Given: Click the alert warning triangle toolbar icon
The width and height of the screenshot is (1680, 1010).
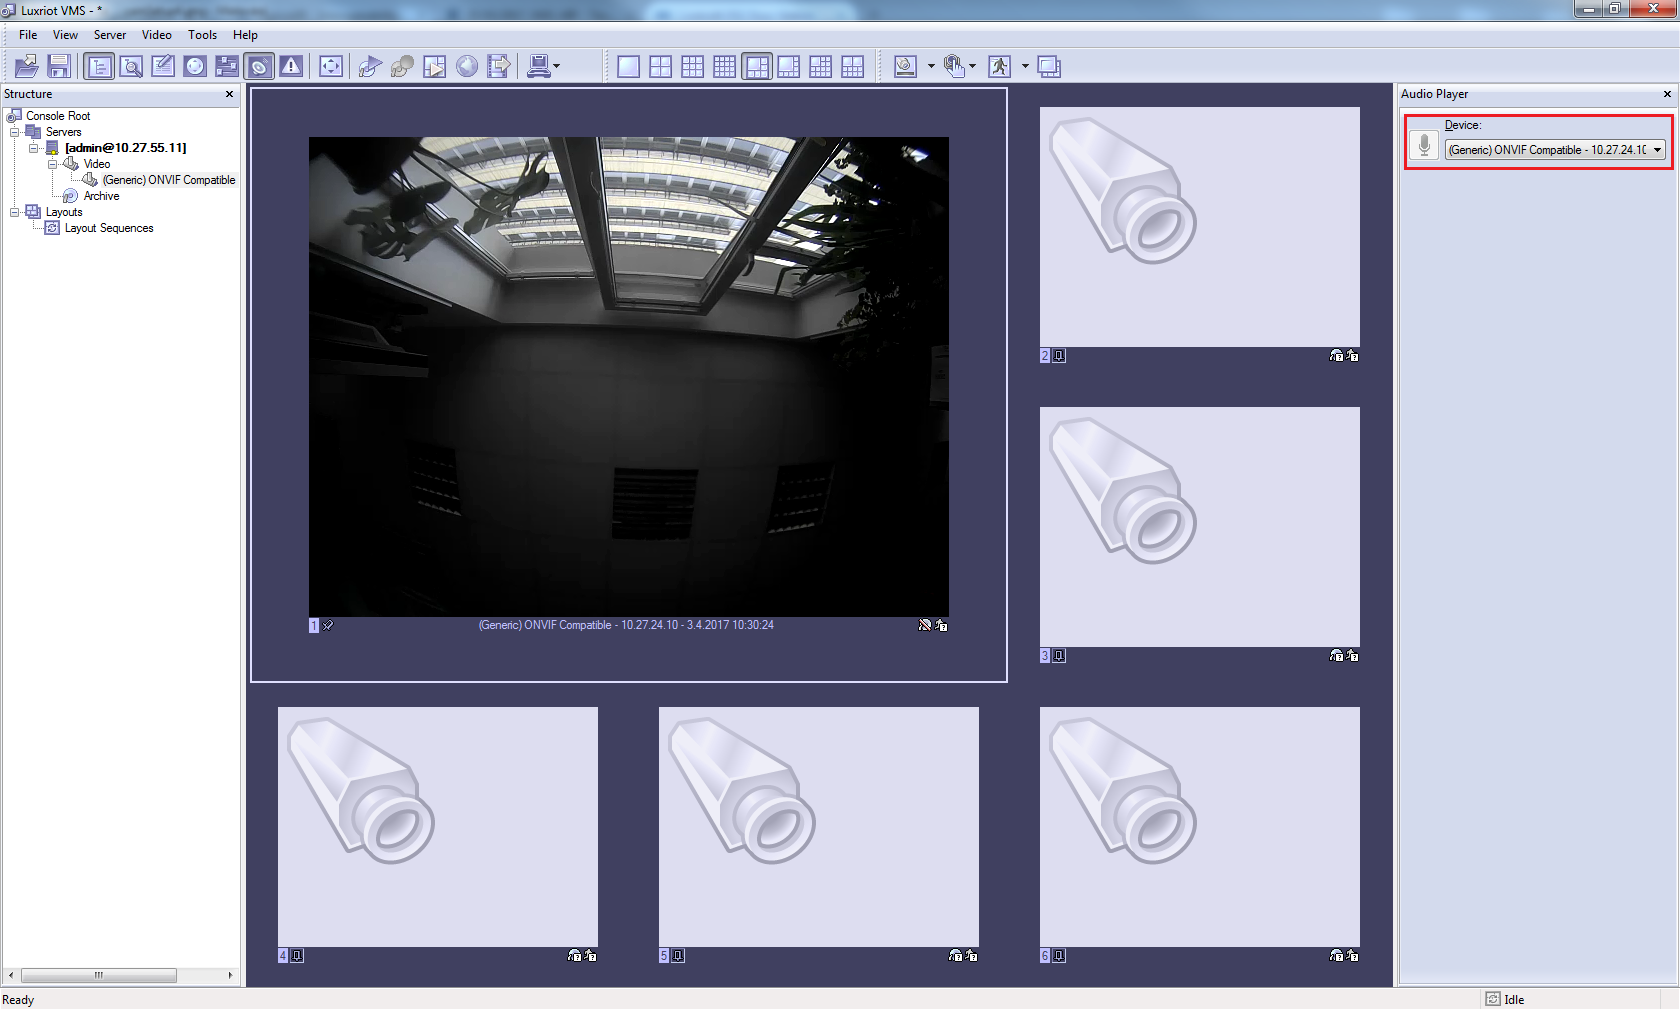Looking at the screenshot, I should point(291,67).
